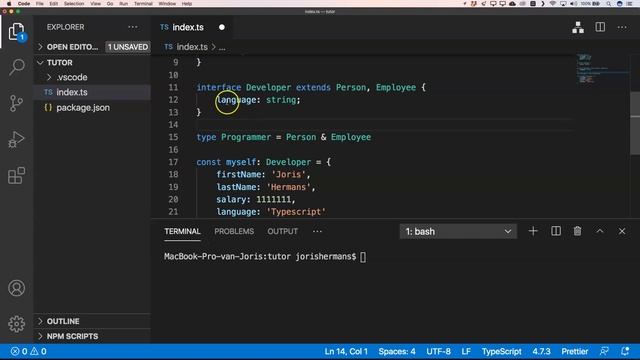
Task: Click the source control compare icon in editor toolbar
Action: (578, 27)
